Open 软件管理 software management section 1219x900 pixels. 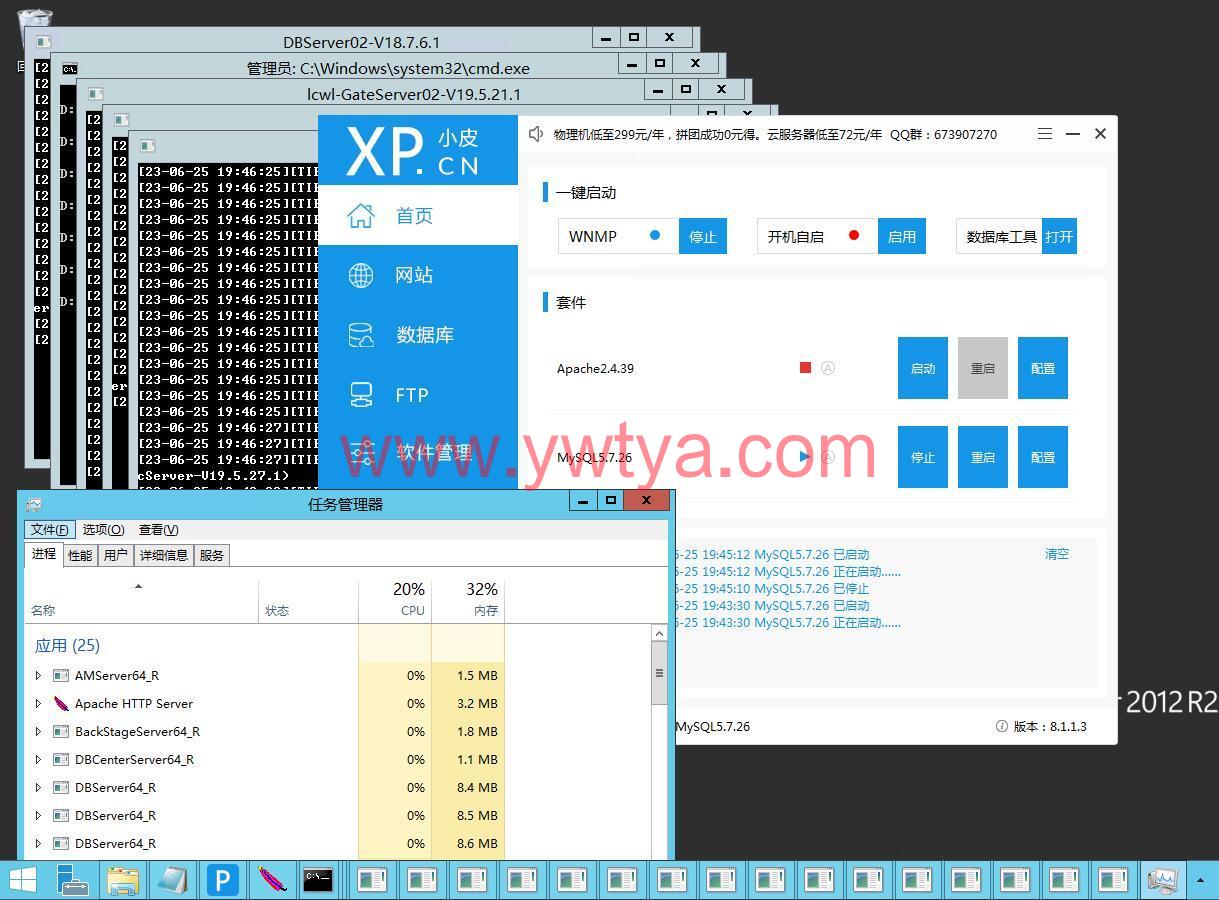coord(417,453)
